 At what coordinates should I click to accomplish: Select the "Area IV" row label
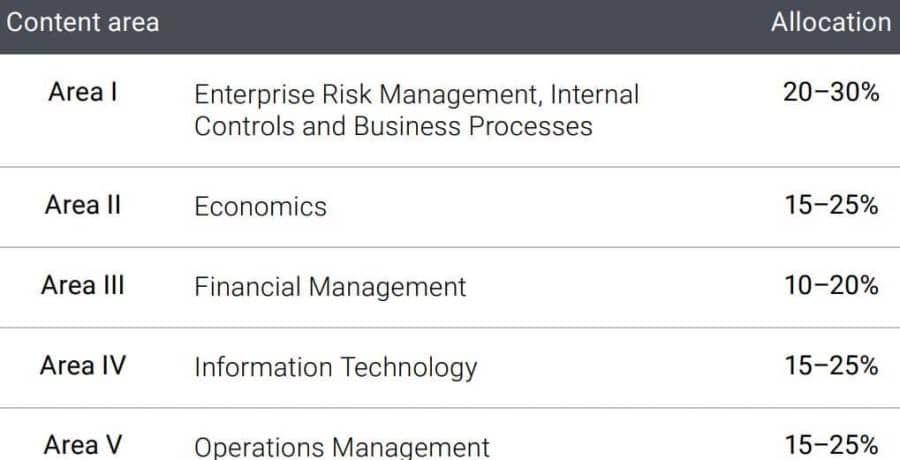(83, 365)
